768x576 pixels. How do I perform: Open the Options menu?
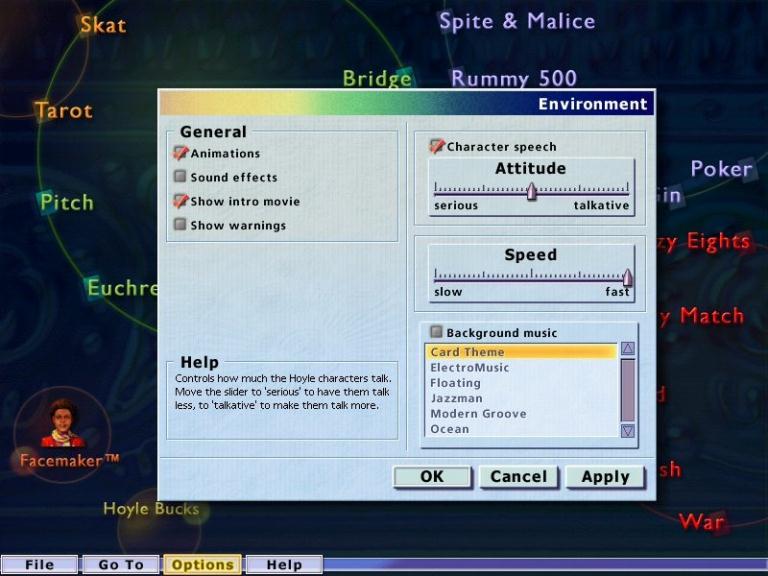[x=202, y=565]
